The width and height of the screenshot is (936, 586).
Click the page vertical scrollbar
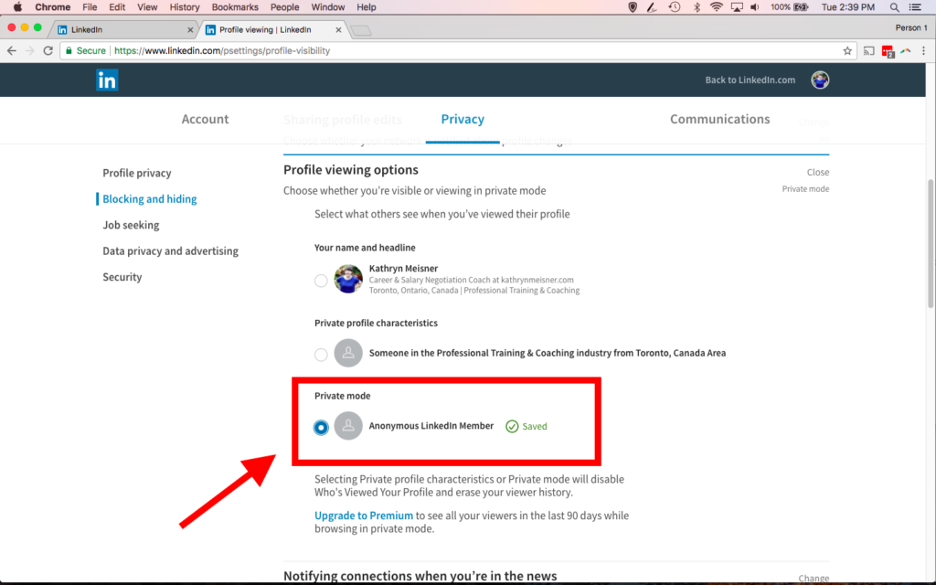[x=931, y=243]
